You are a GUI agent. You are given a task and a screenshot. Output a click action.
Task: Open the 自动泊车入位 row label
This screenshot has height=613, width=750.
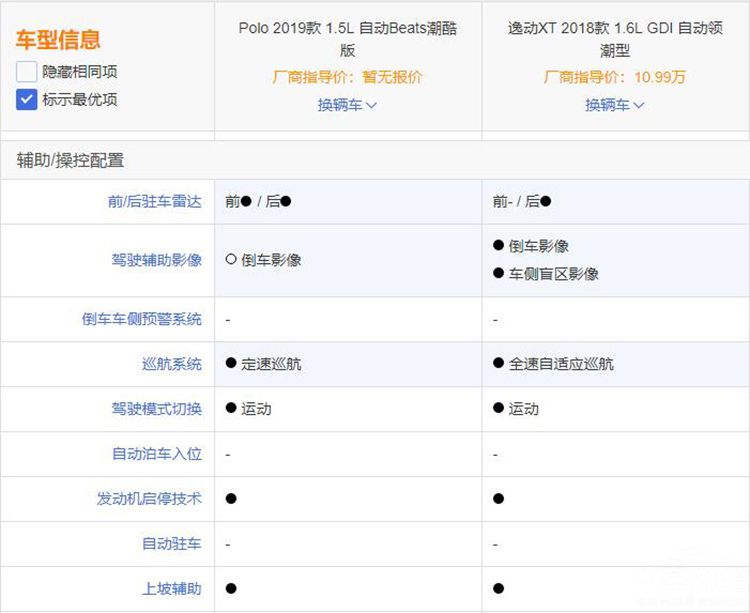[x=156, y=454]
